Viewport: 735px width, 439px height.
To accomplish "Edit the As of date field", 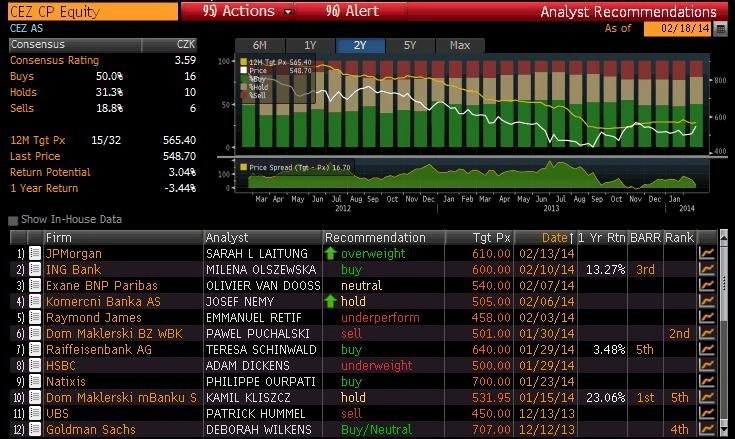I will click(678, 29).
